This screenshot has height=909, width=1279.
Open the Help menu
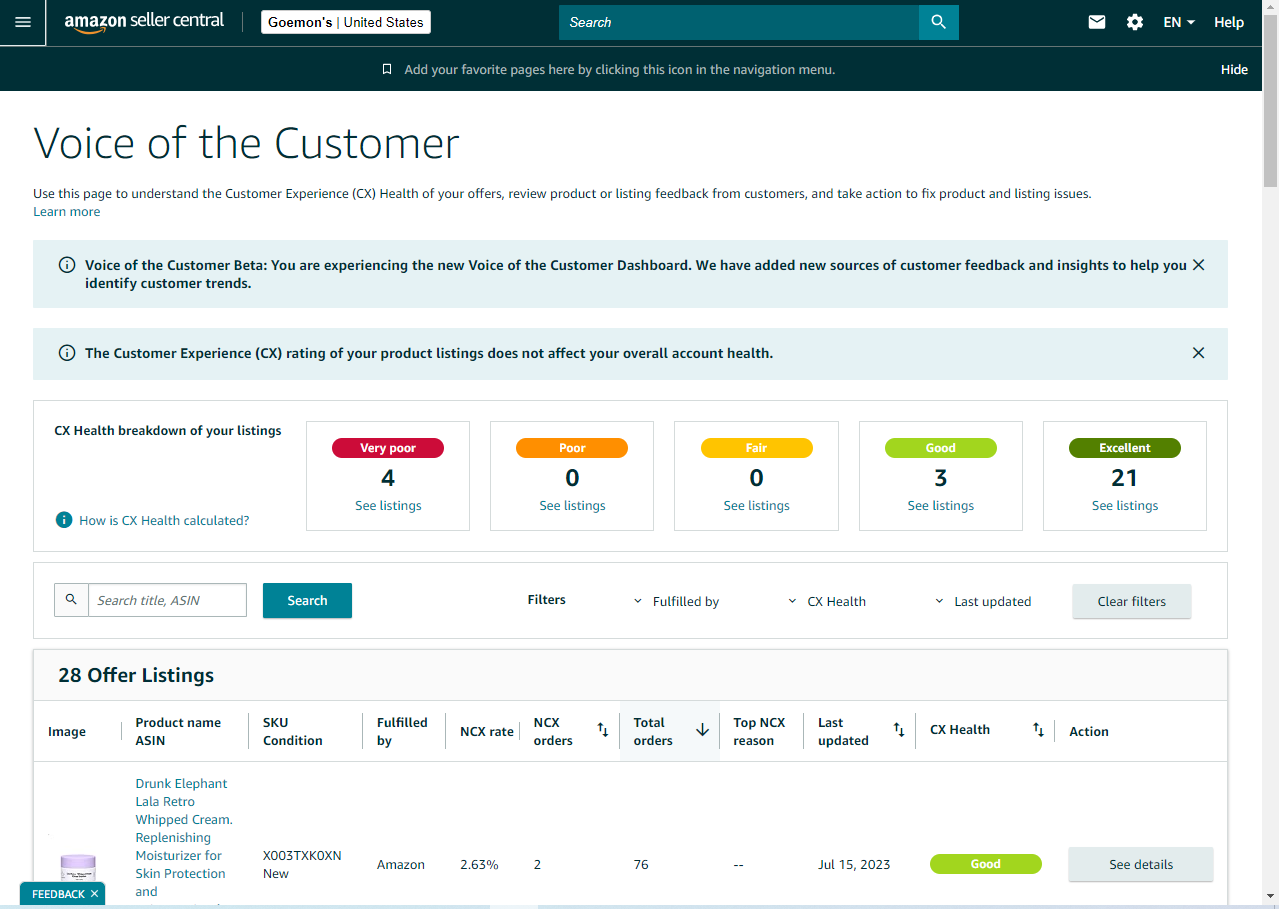point(1229,22)
